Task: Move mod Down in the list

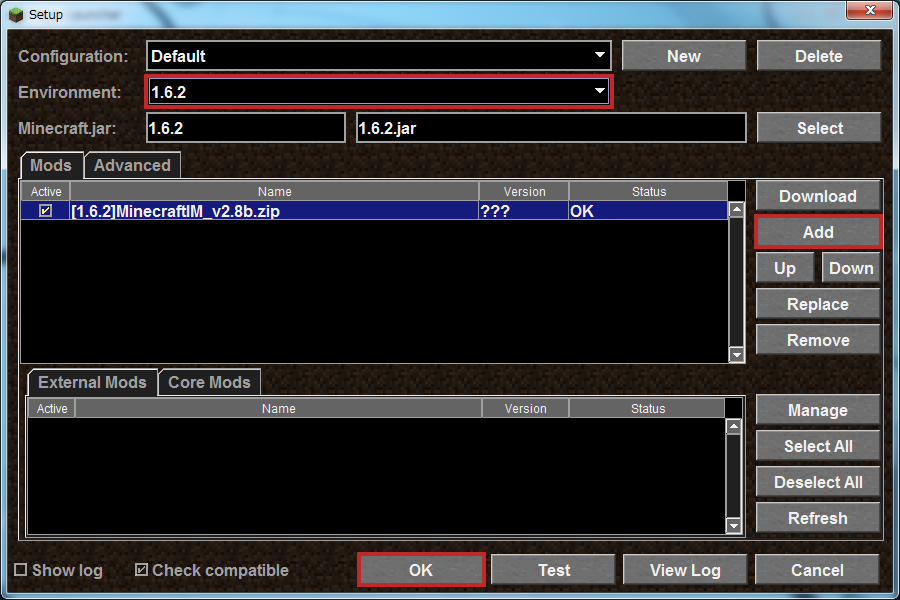Action: point(851,268)
